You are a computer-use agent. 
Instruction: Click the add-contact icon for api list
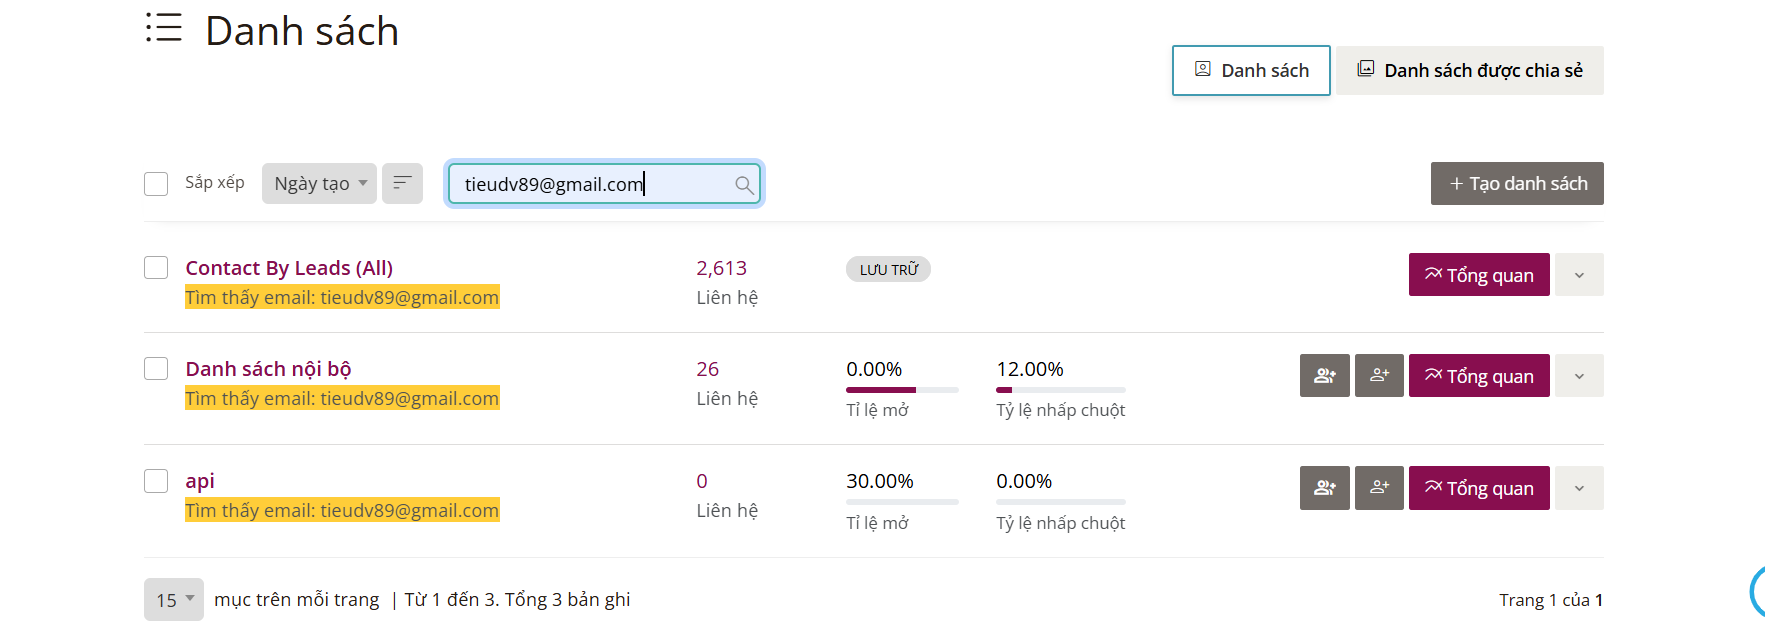click(x=1379, y=488)
